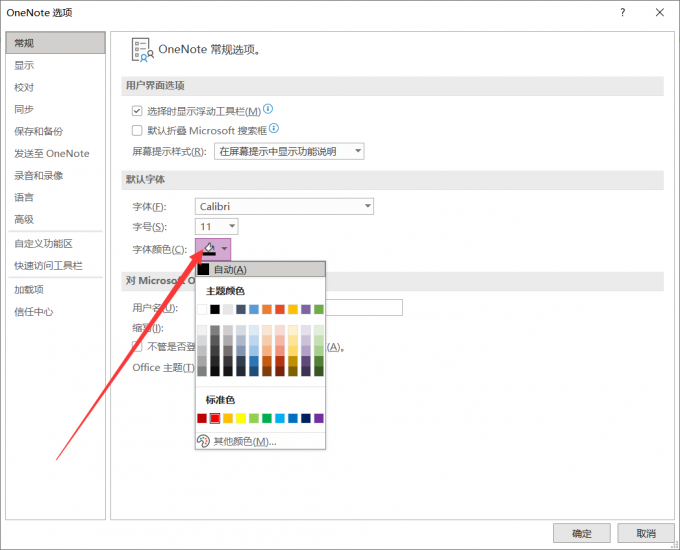Open the font size 11 dropdown
680x550 pixels.
tap(217, 226)
